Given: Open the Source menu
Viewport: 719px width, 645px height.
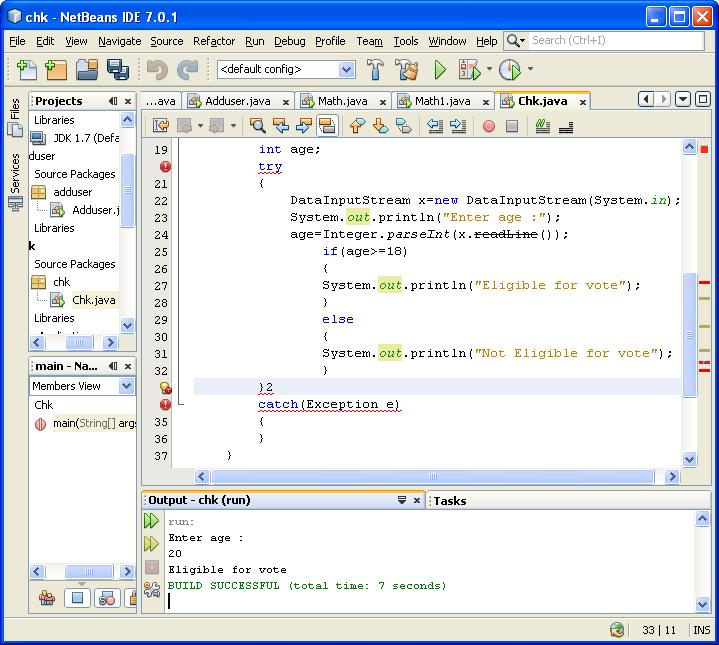Looking at the screenshot, I should tap(166, 41).
